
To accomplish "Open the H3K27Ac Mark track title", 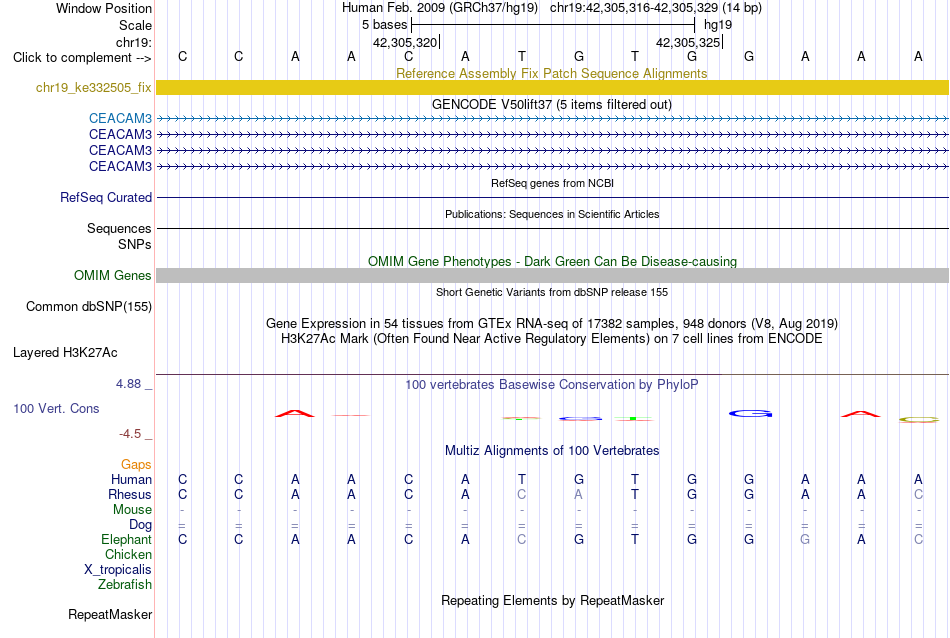I will [552, 339].
